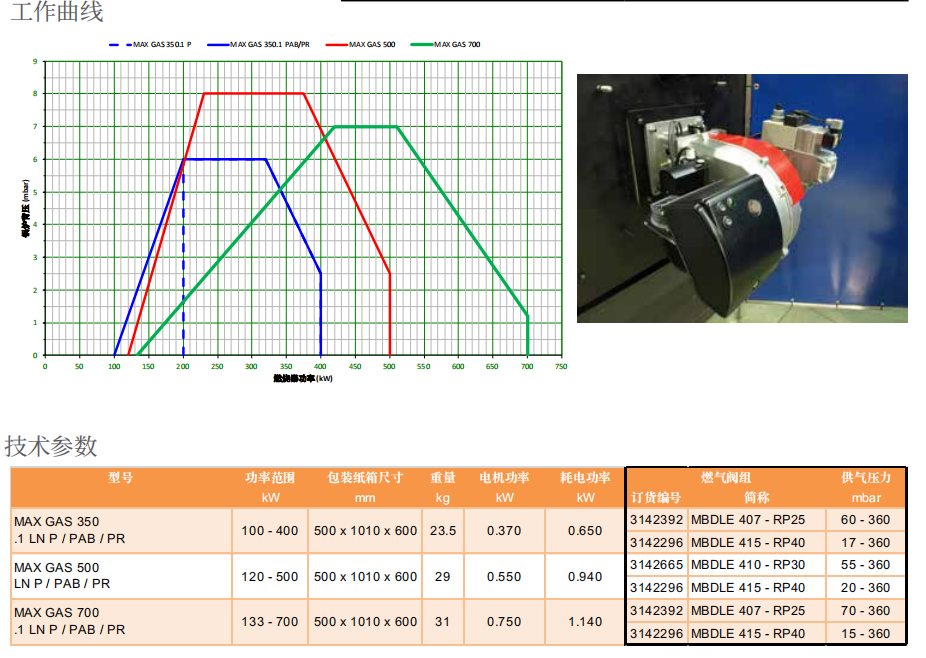Select the '工作曲线' heading
Viewport: 926px width, 658px height.
click(57, 11)
